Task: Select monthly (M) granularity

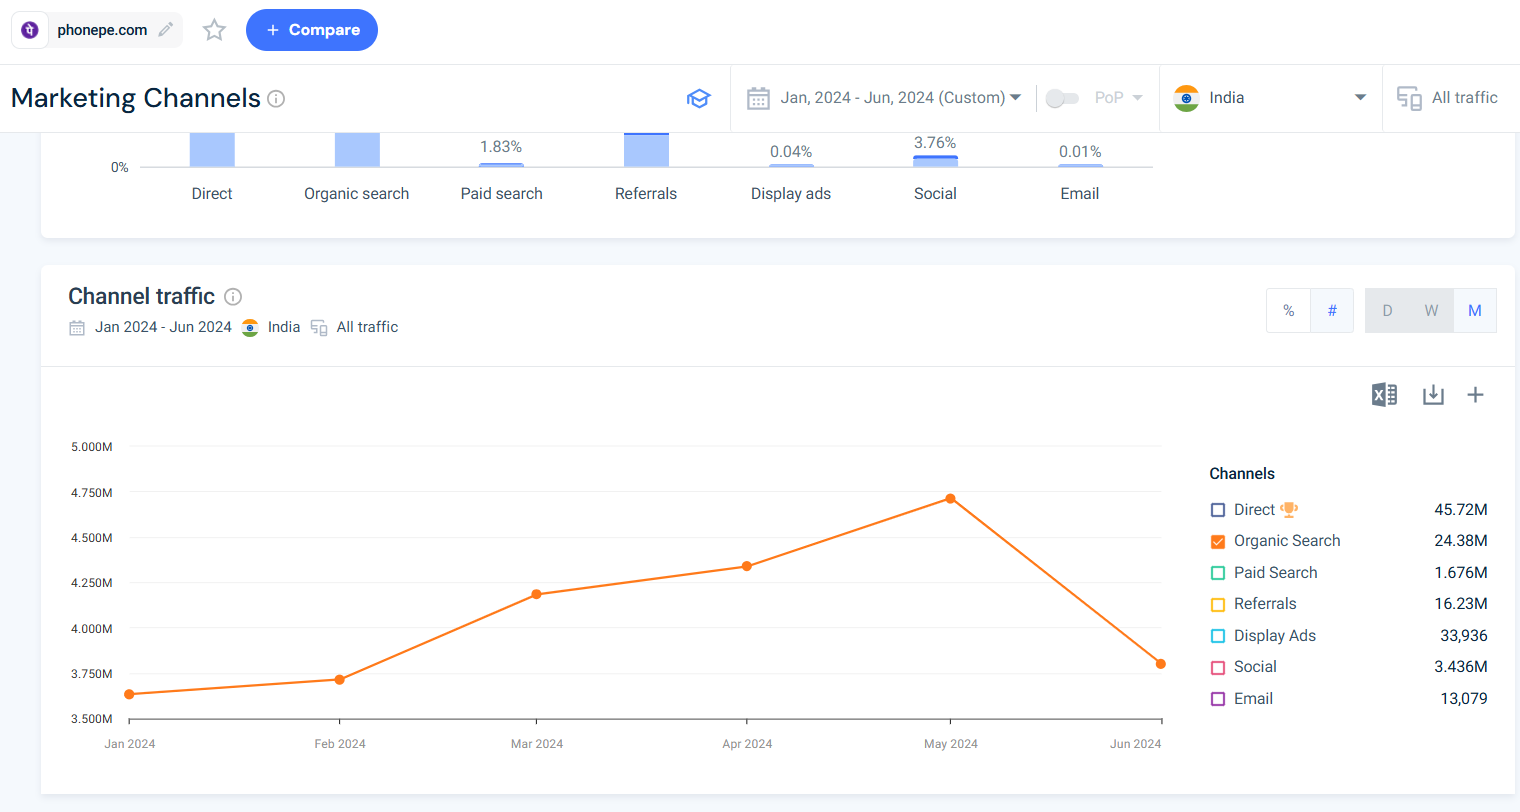Action: click(1475, 311)
